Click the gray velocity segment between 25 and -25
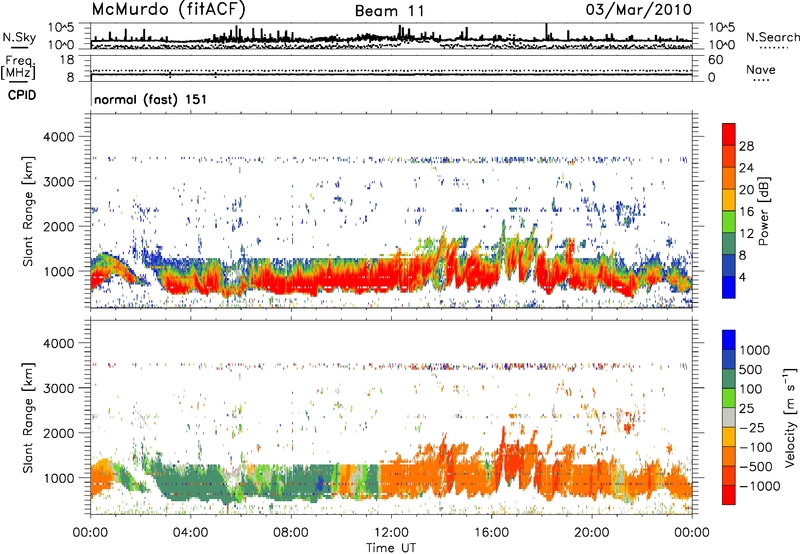 click(x=729, y=418)
